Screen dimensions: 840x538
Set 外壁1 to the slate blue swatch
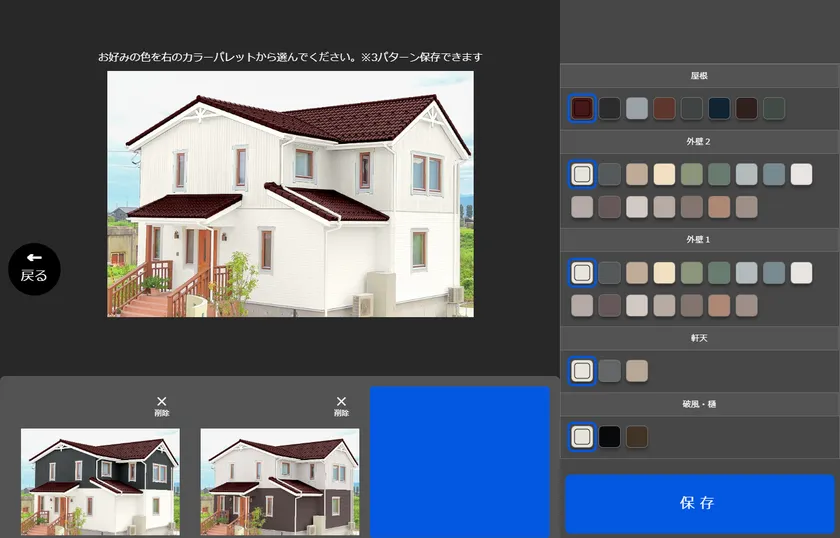774,273
